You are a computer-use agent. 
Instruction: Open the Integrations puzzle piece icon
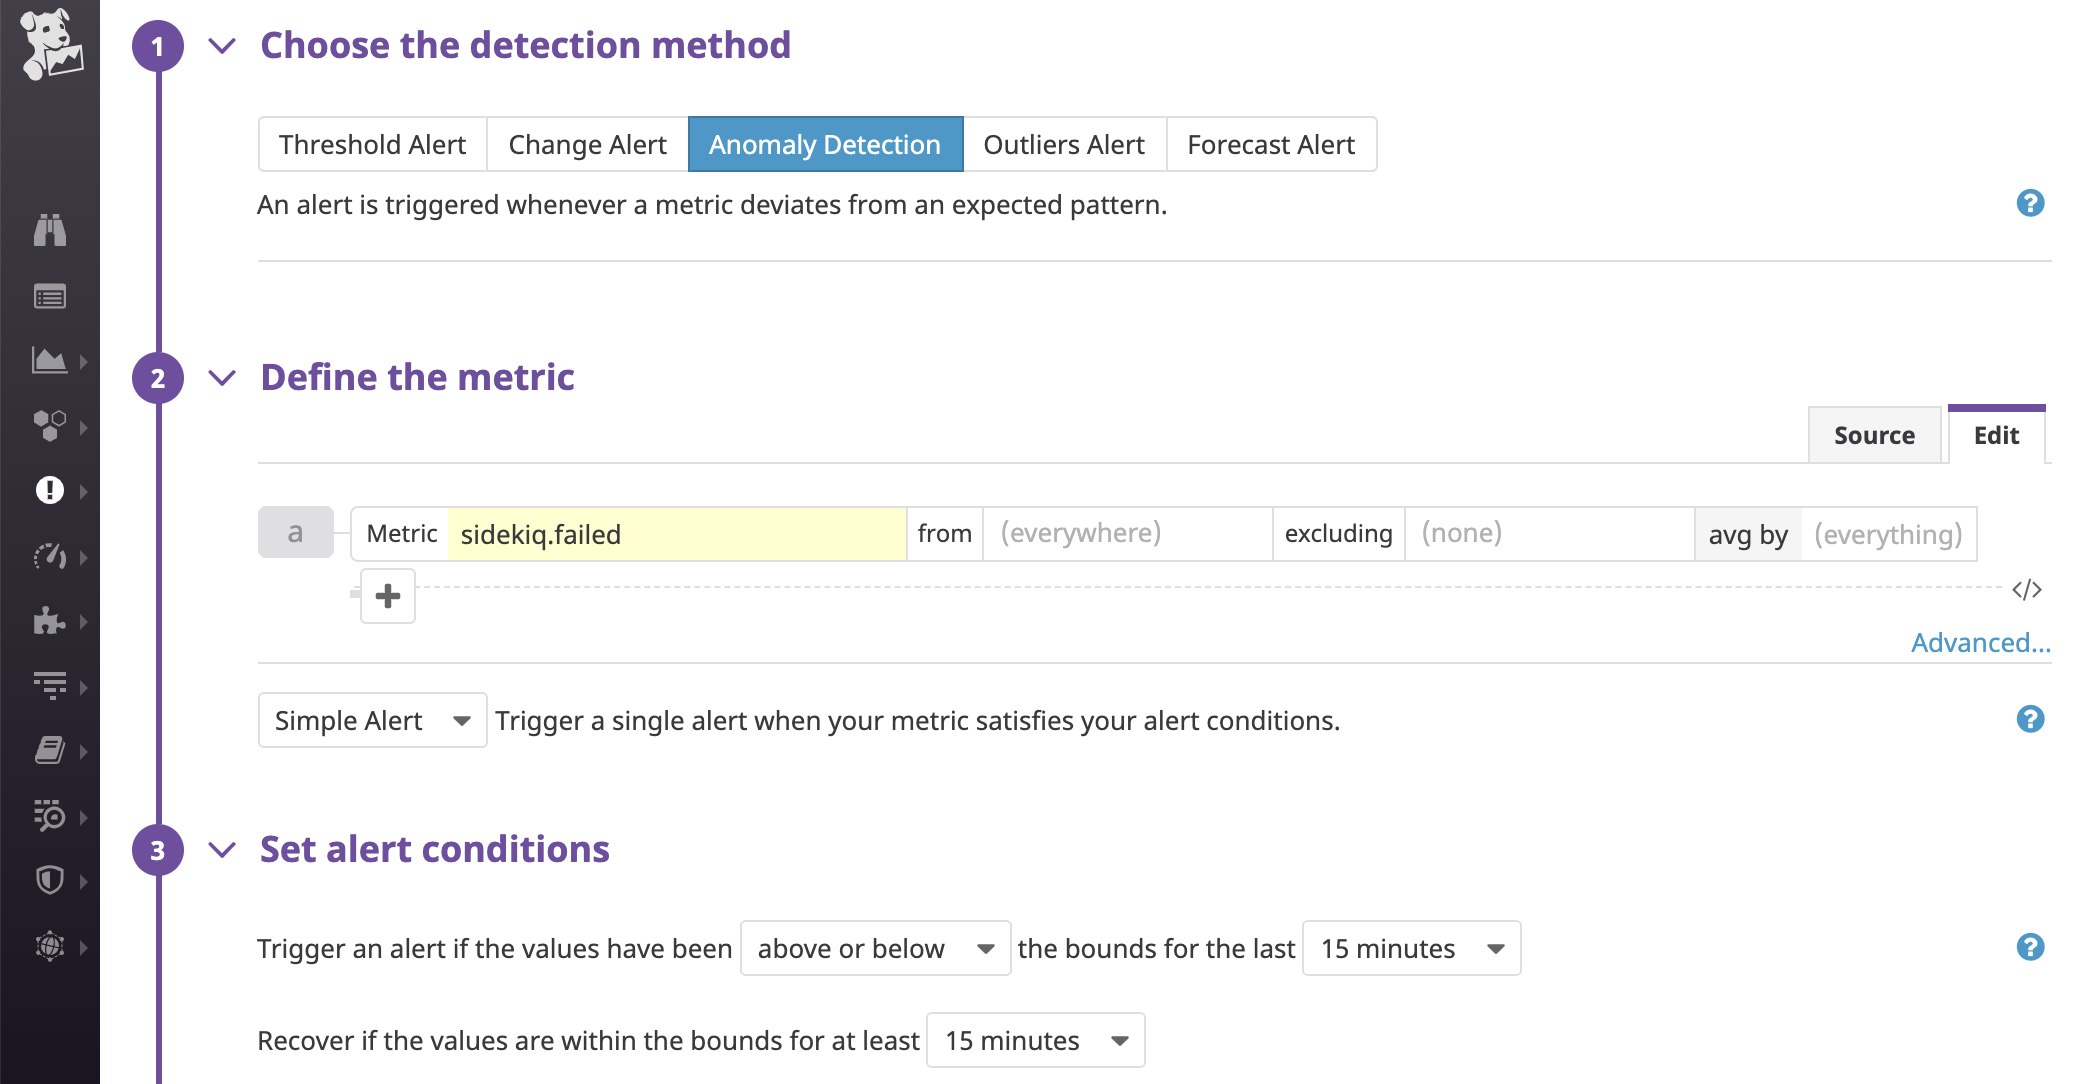[49, 621]
